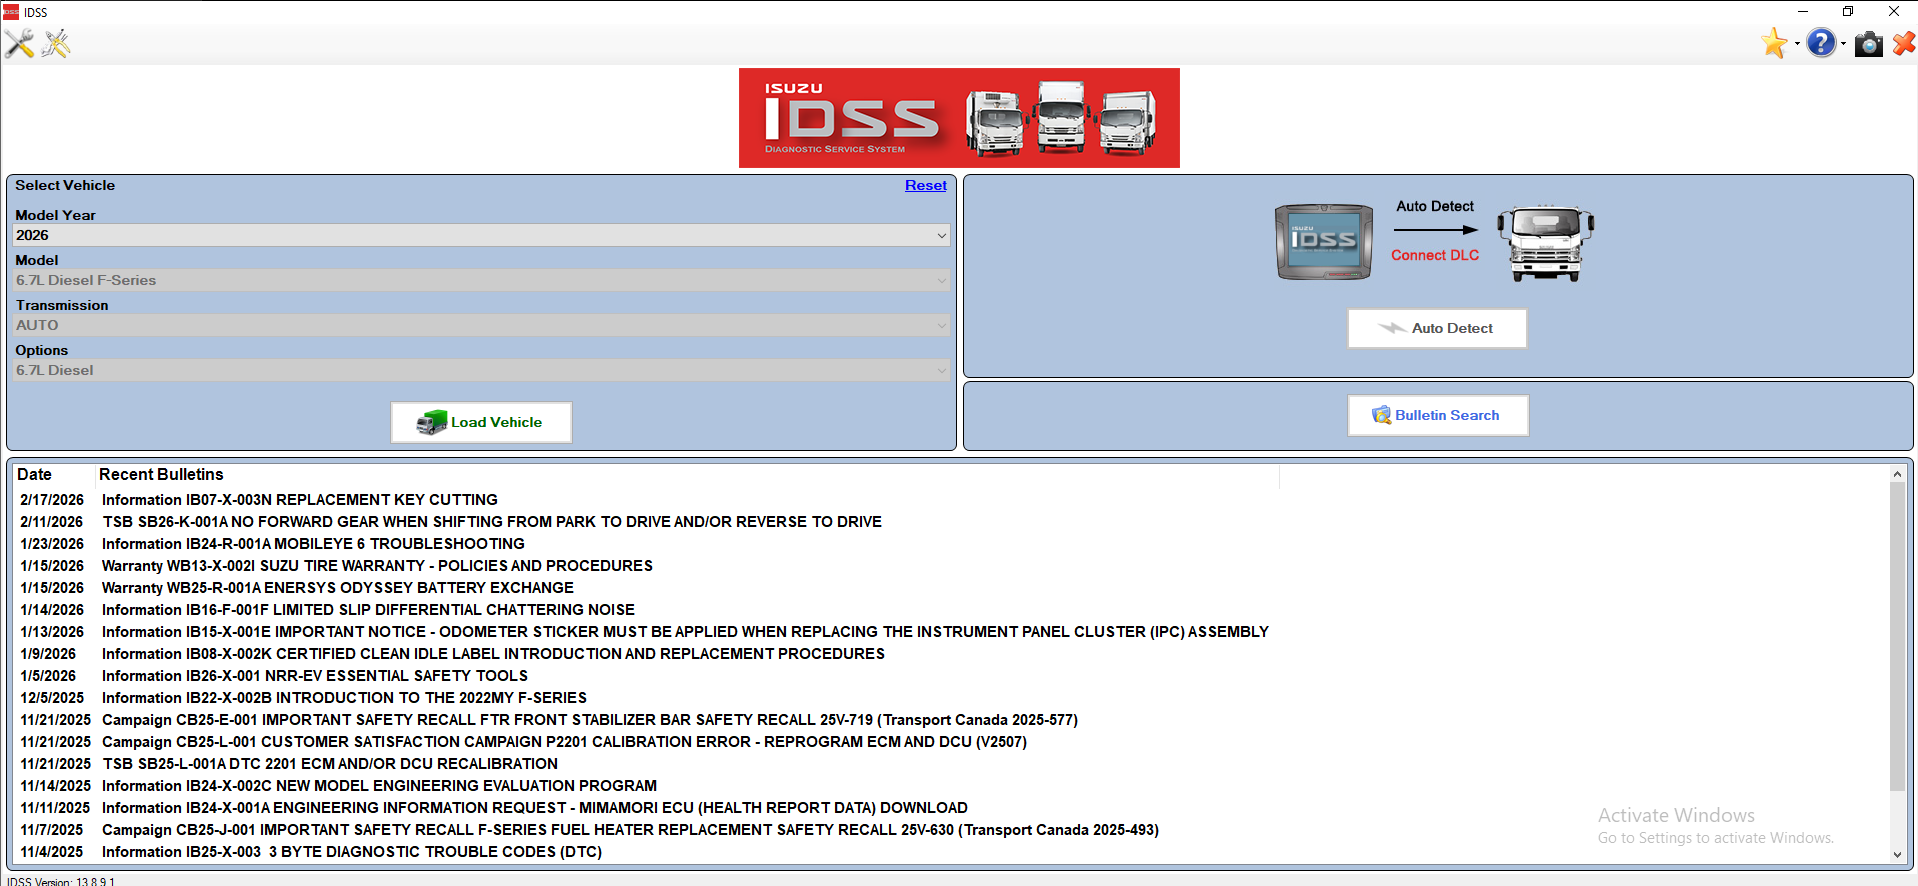The height and width of the screenshot is (886, 1918).
Task: Open bulletin IB07-X-003N Replacement Key Cutting
Action: click(x=299, y=500)
